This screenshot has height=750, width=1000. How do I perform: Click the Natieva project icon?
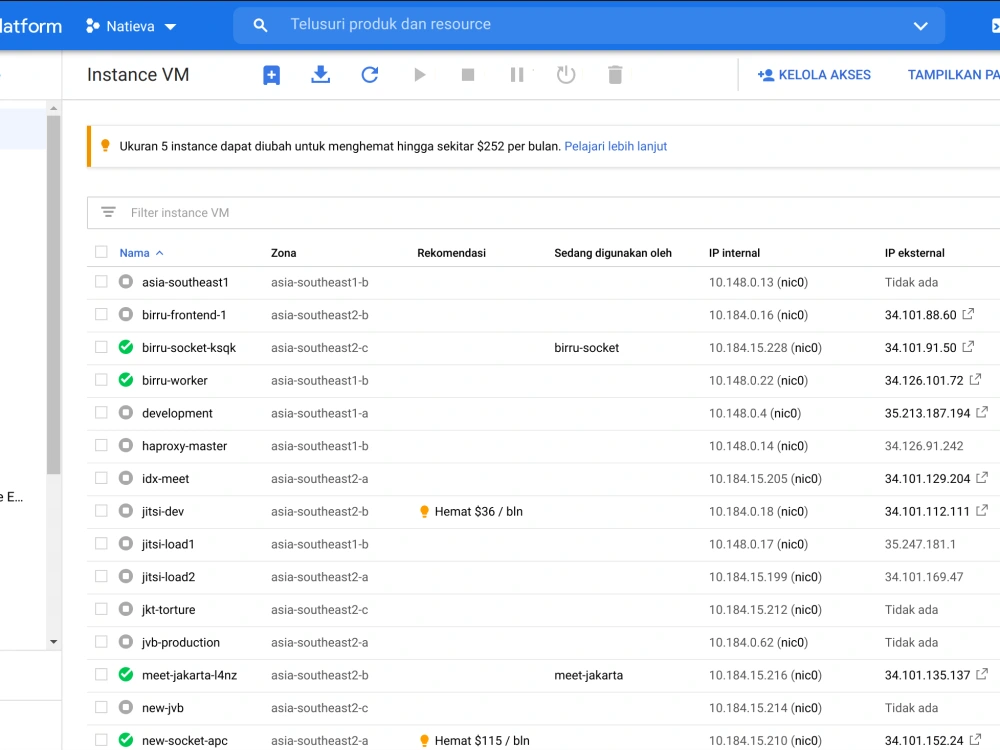click(93, 26)
